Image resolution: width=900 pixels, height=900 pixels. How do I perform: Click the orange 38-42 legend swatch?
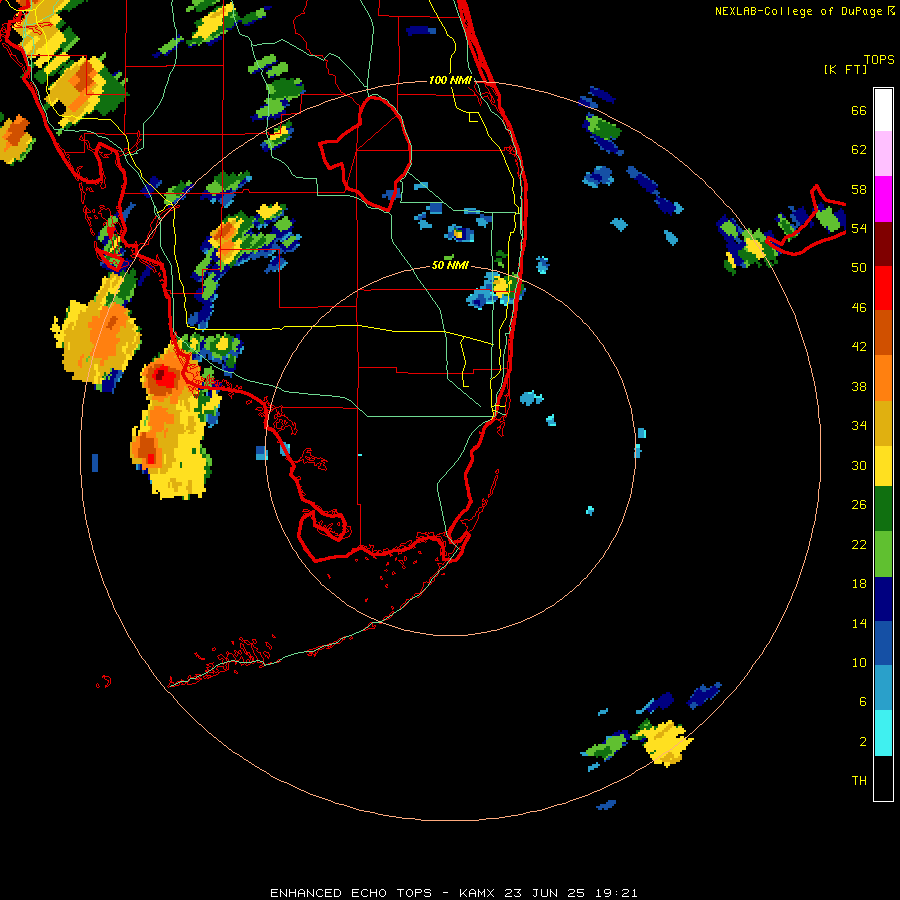pos(883,378)
